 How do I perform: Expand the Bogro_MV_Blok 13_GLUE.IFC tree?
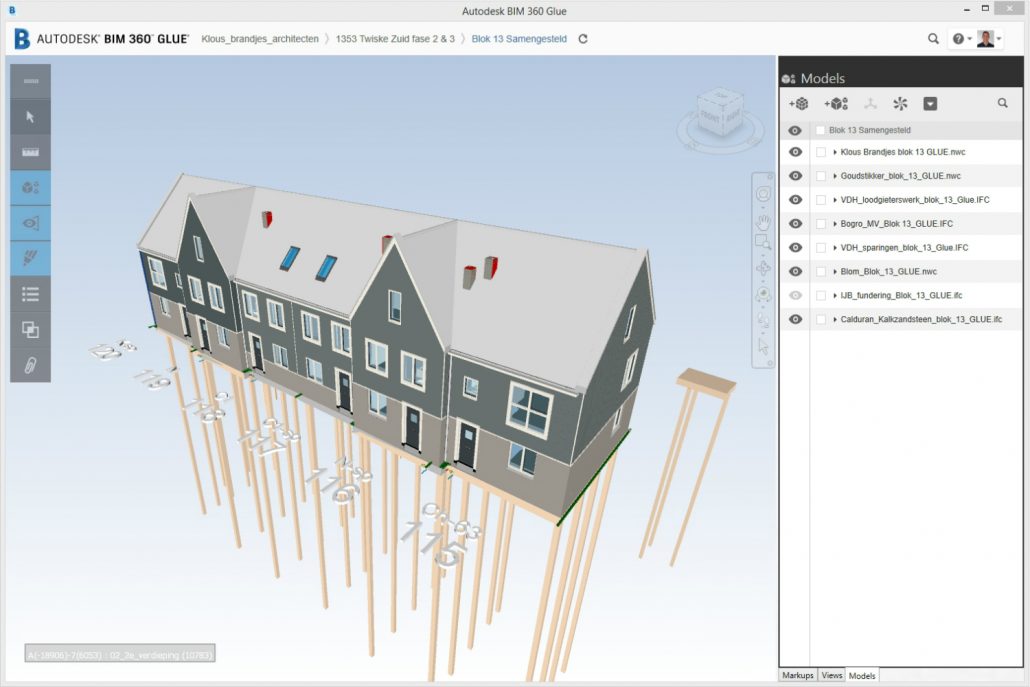(x=835, y=224)
